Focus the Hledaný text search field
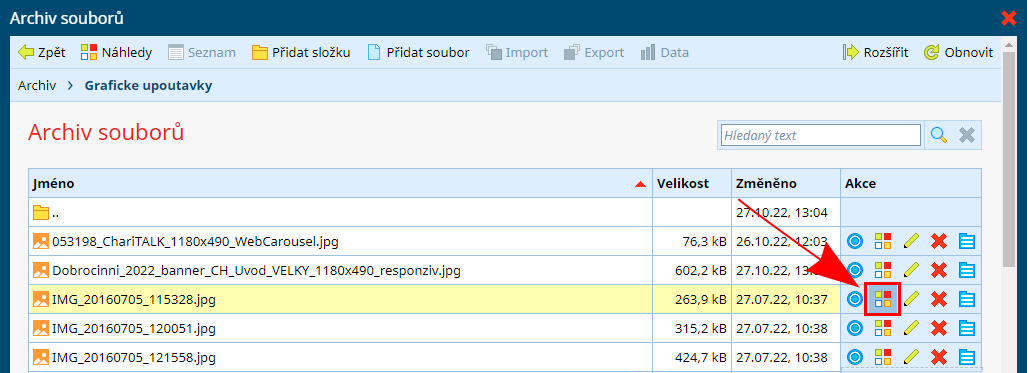Screen dimensions: 1027x373 tap(821, 135)
